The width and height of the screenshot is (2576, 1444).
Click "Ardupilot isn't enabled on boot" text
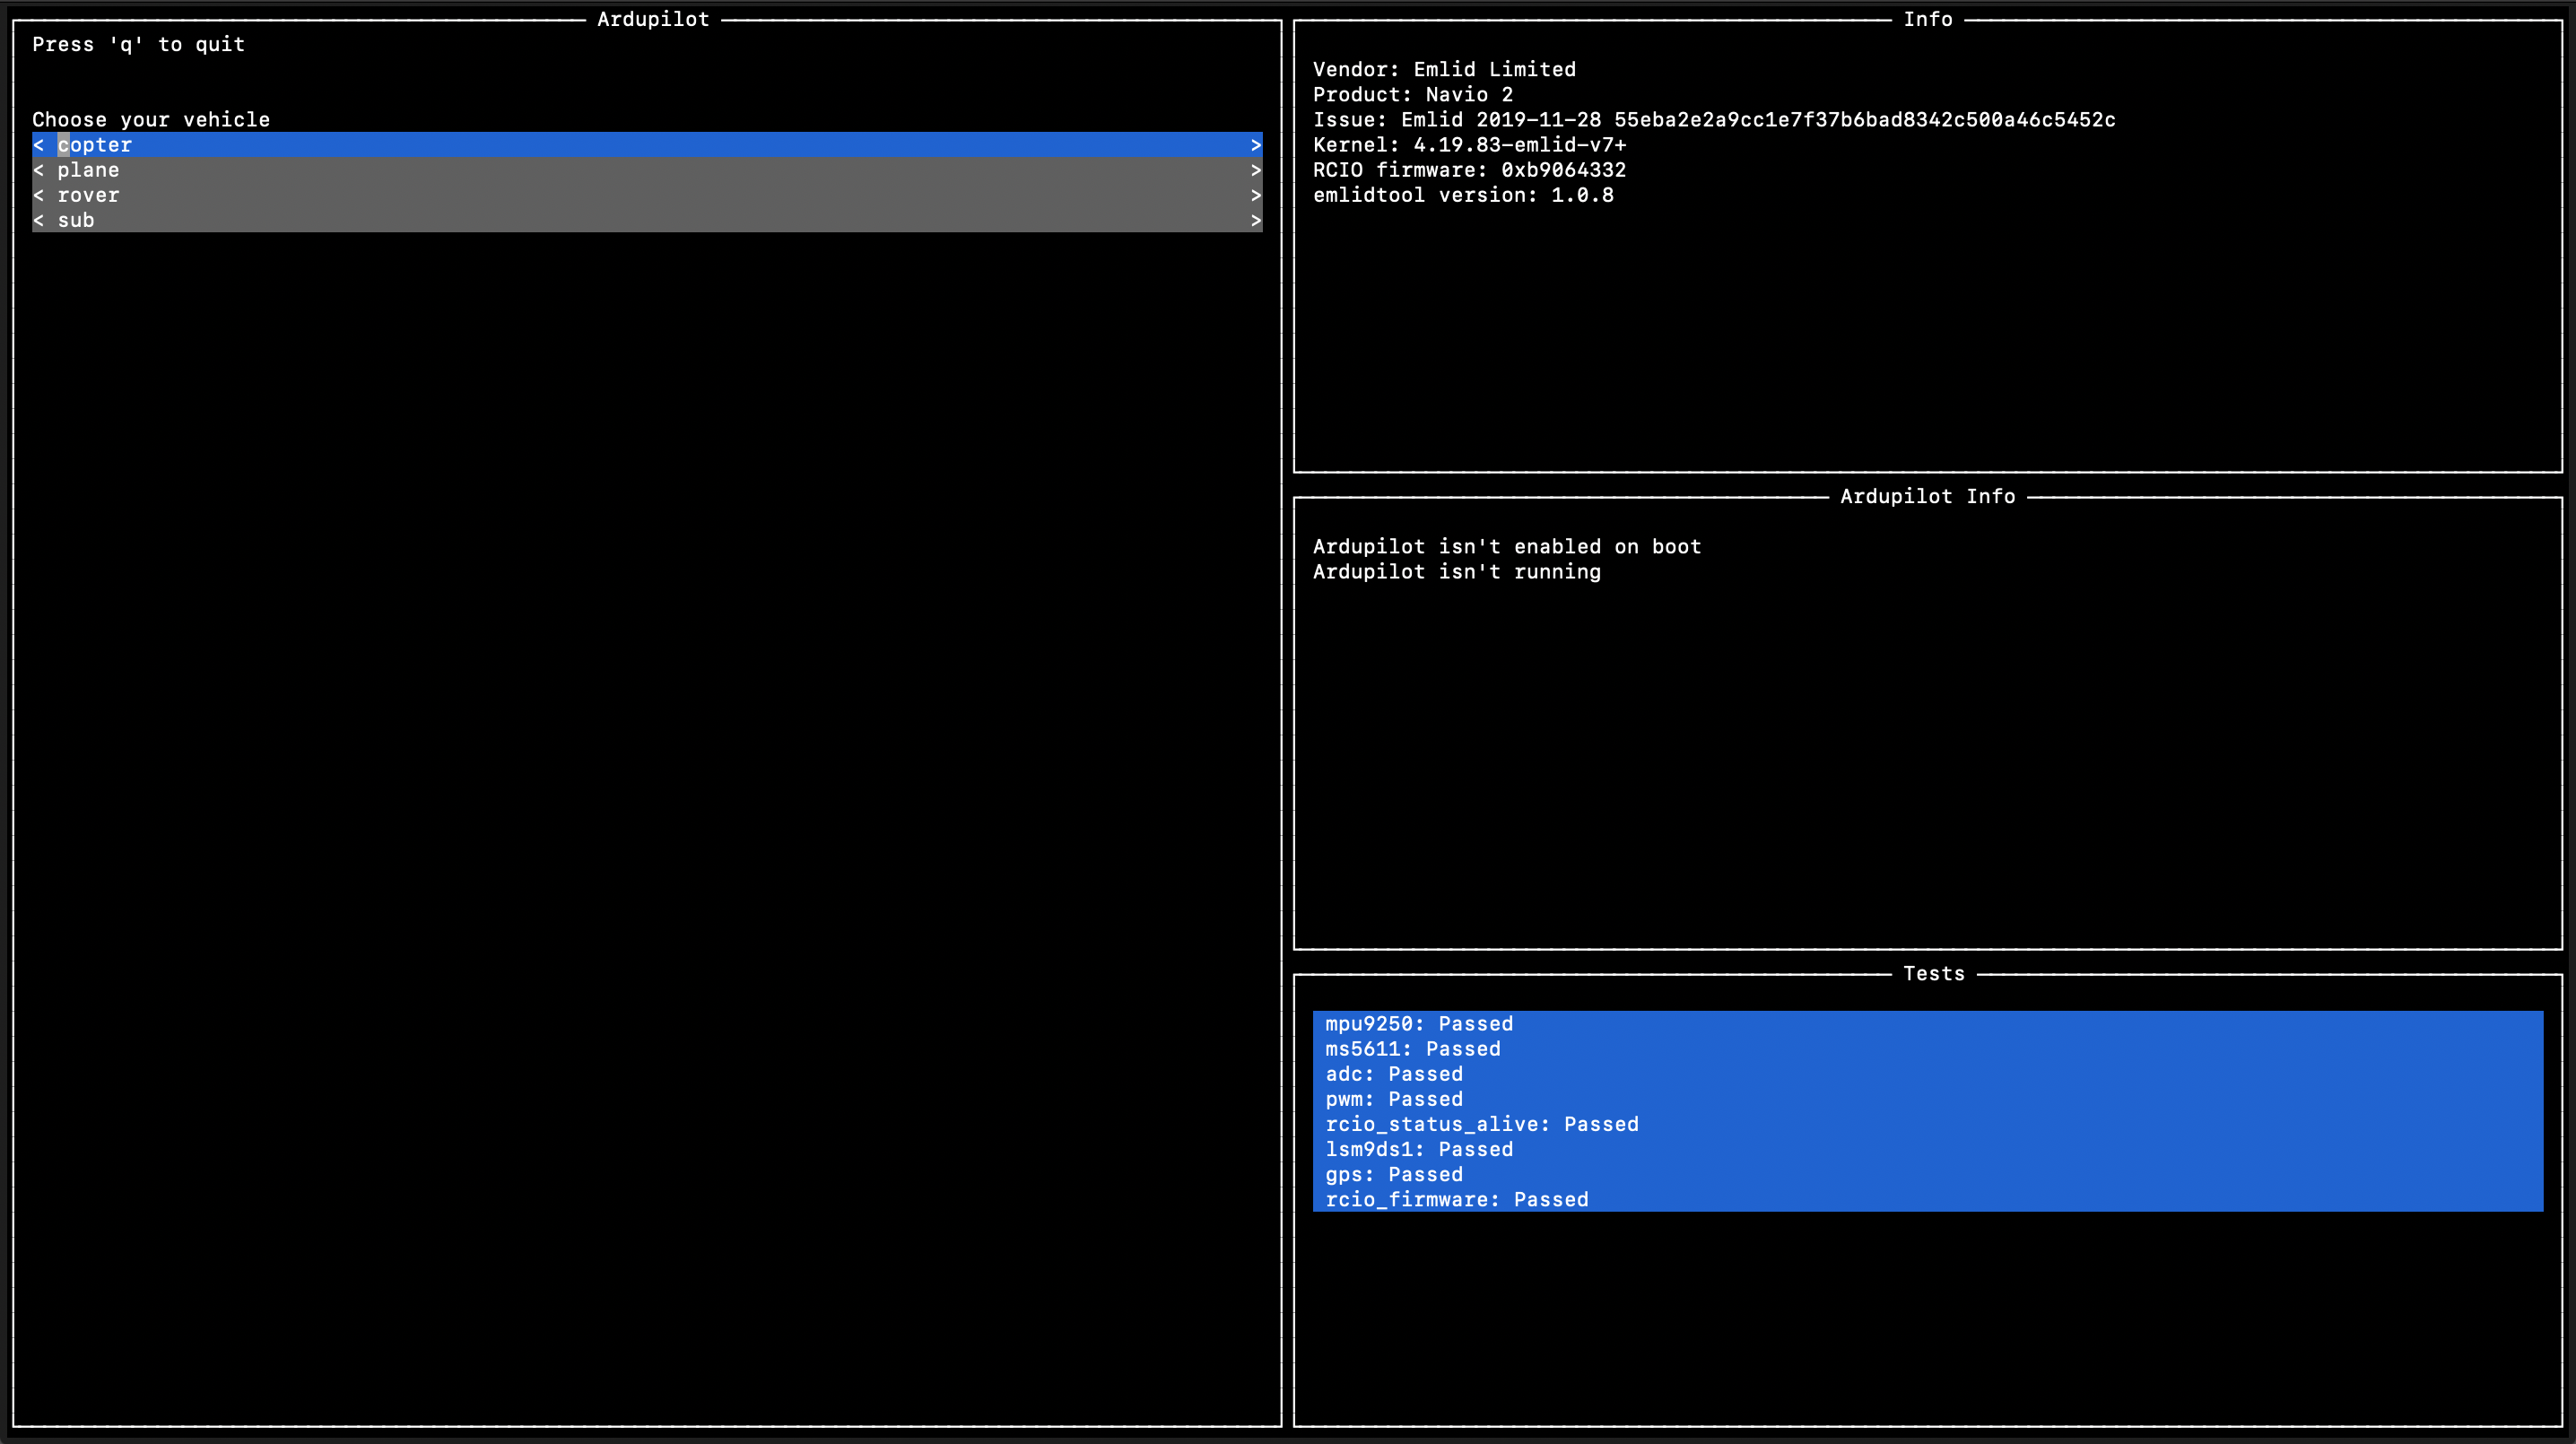click(x=1507, y=546)
